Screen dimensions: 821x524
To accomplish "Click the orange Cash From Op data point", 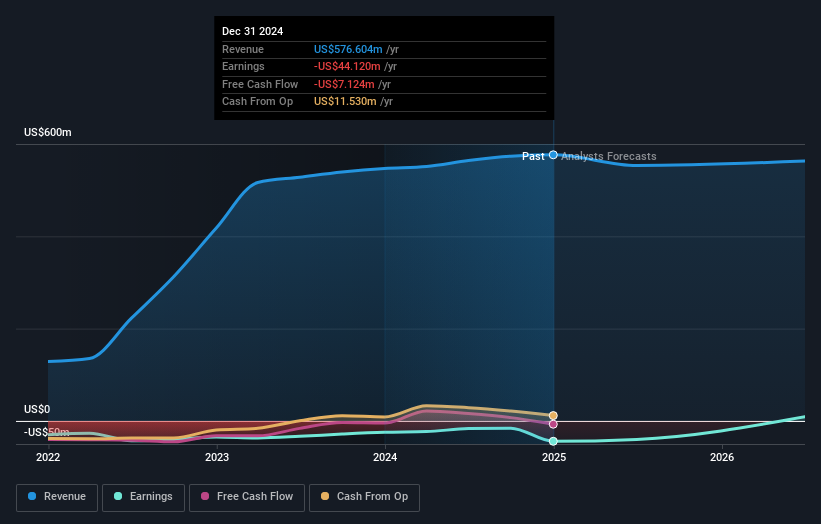I will click(x=553, y=416).
